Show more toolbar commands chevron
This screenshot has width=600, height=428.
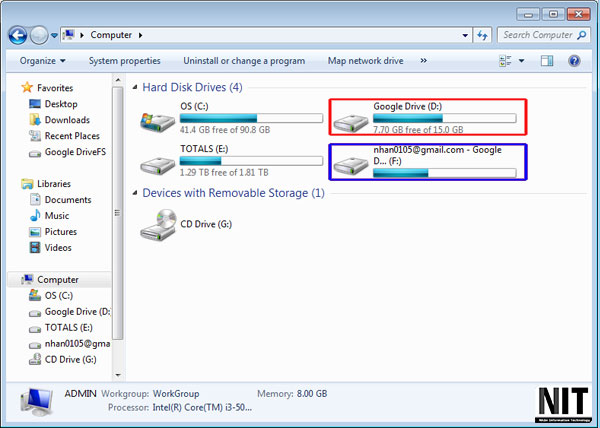tap(423, 61)
